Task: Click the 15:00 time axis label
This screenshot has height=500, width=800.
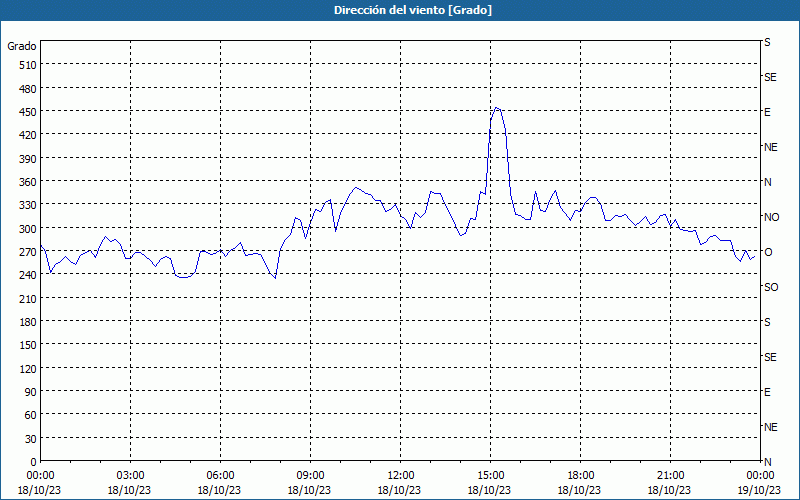Action: click(490, 476)
